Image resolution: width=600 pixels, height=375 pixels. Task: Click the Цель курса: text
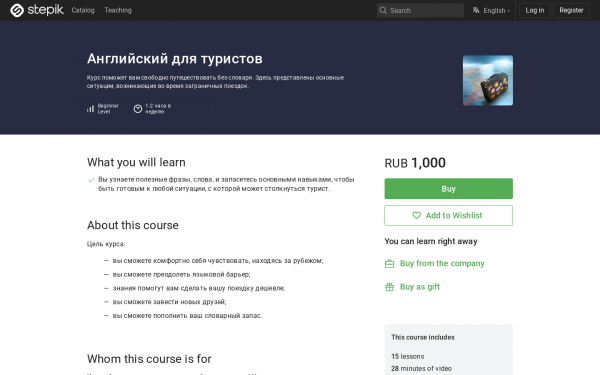[x=106, y=244]
